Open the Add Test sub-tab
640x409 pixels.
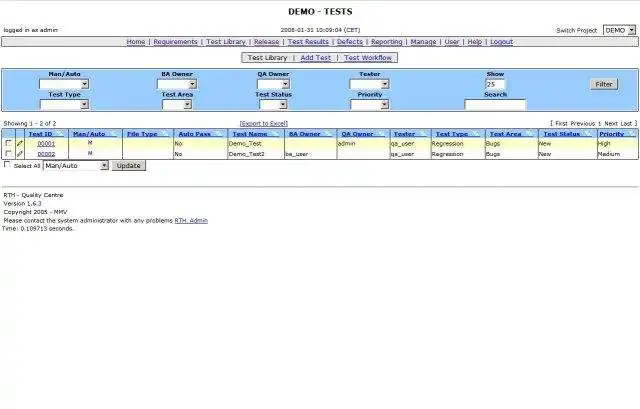[x=316, y=58]
